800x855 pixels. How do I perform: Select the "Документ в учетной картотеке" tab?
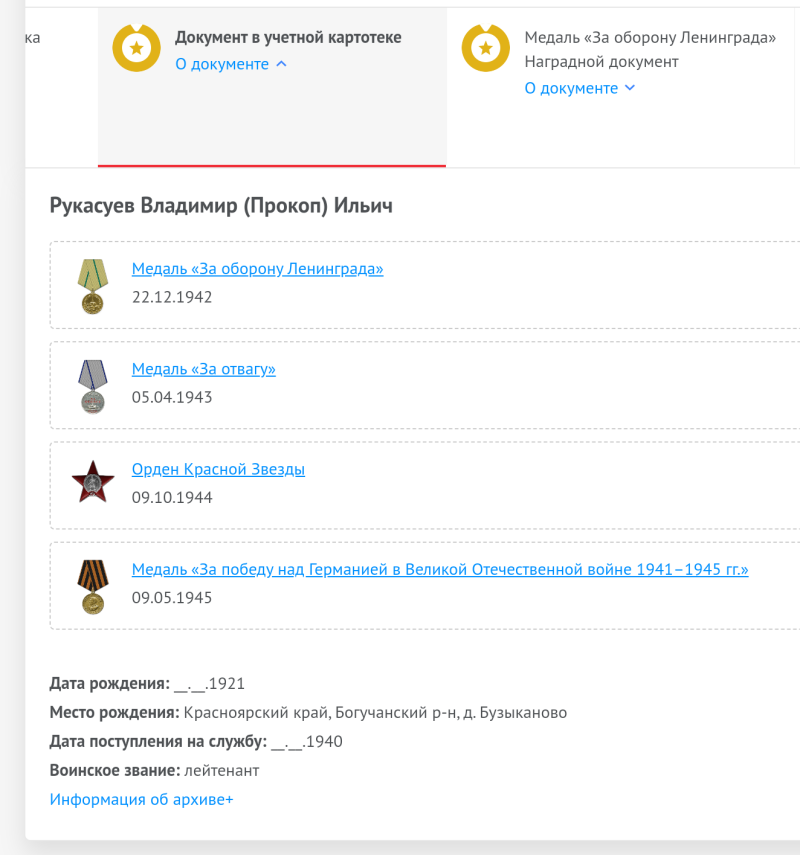pos(272,87)
